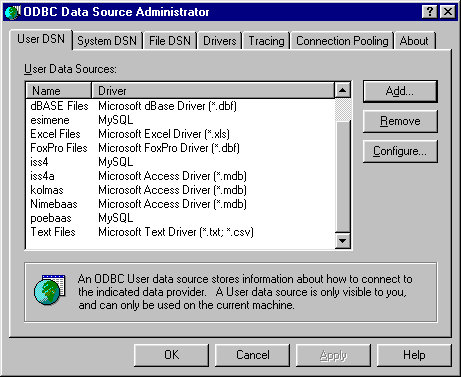Click the Help button
This screenshot has width=461, height=377.
pos(414,355)
